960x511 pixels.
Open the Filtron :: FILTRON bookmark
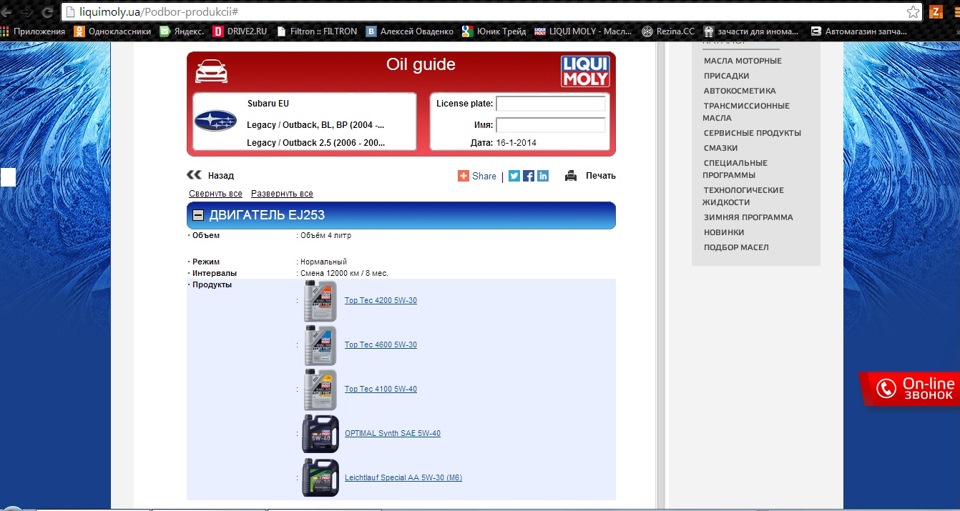pyautogui.click(x=317, y=31)
